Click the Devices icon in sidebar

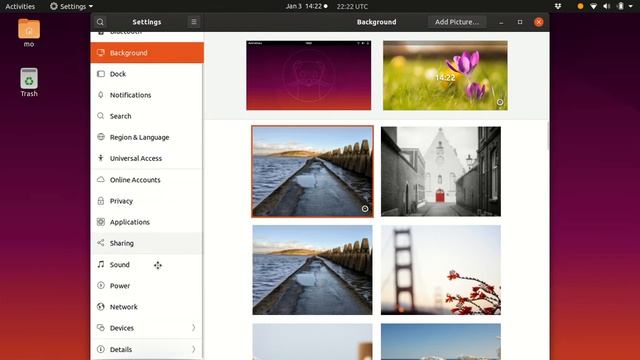[101, 328]
